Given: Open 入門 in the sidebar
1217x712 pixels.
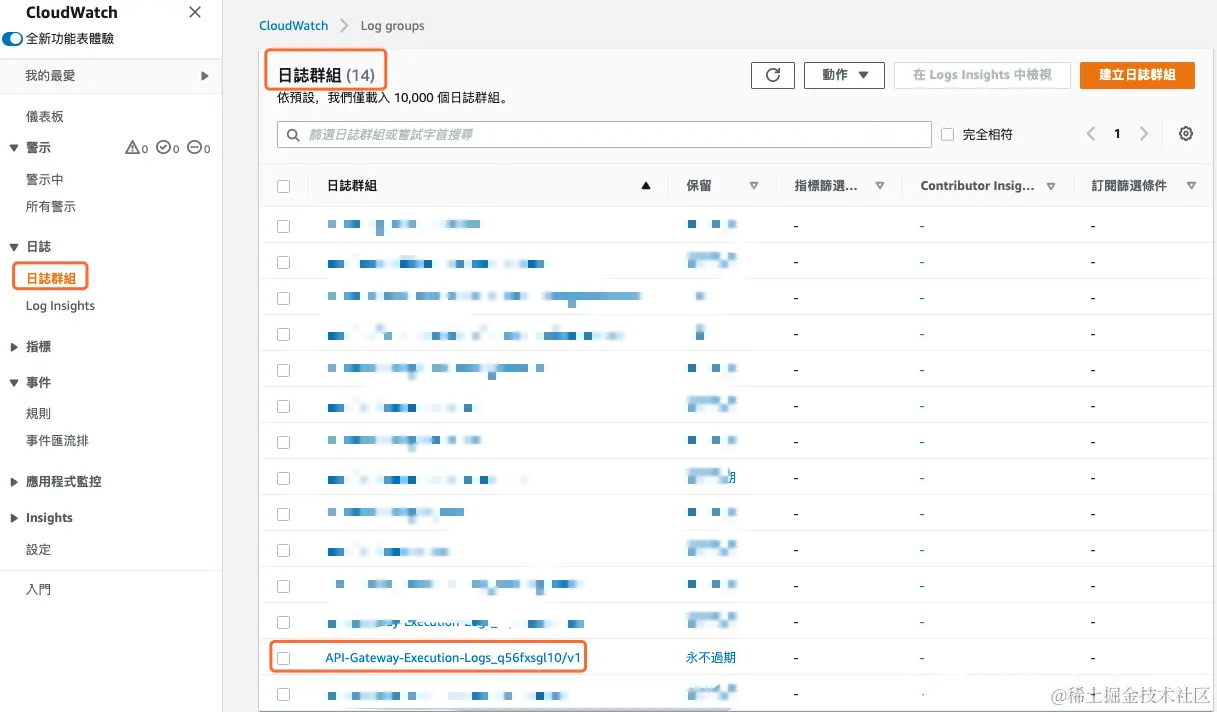Looking at the screenshot, I should tap(38, 590).
